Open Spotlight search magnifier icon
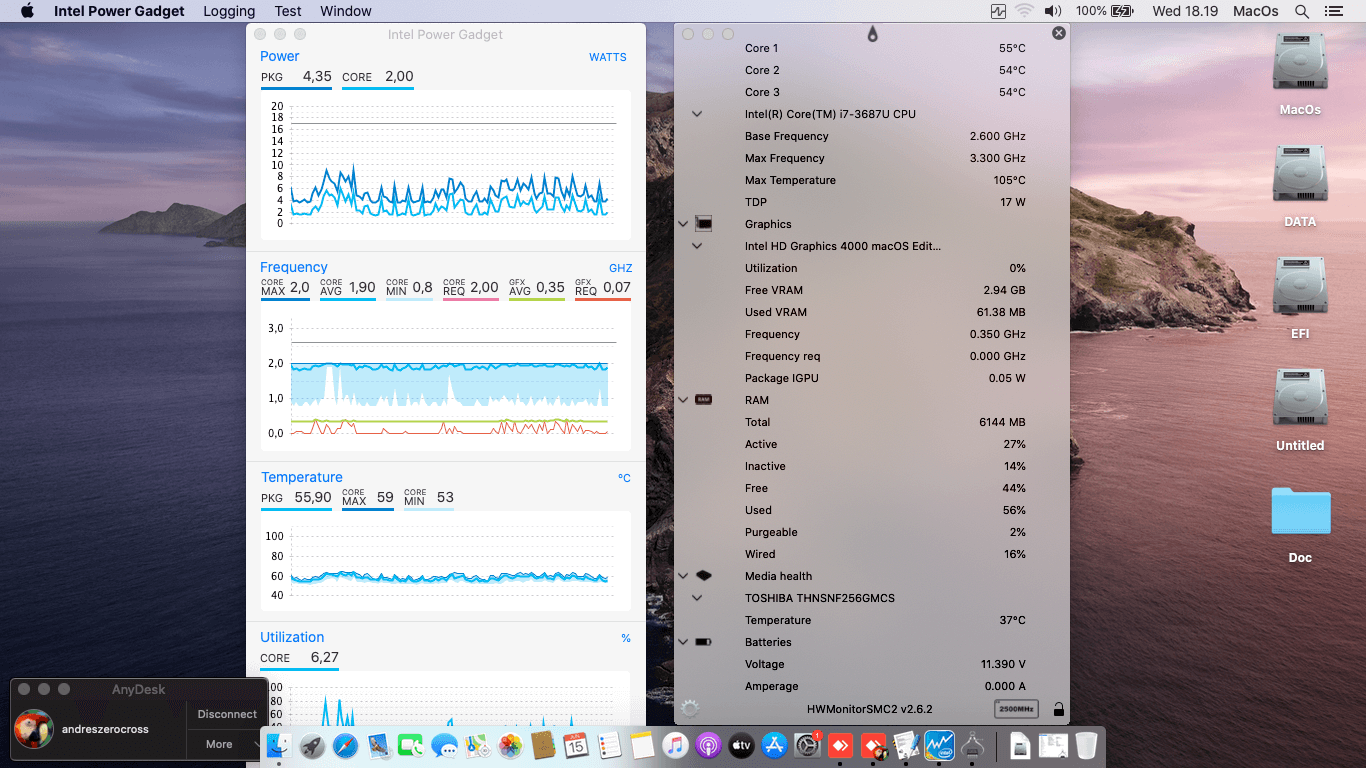 tap(1302, 11)
